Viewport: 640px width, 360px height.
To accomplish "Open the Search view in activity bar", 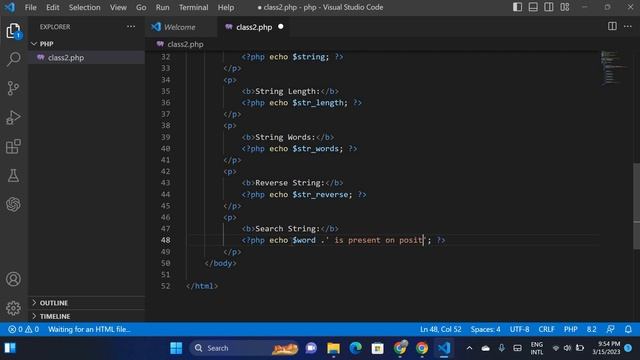I will point(13,59).
